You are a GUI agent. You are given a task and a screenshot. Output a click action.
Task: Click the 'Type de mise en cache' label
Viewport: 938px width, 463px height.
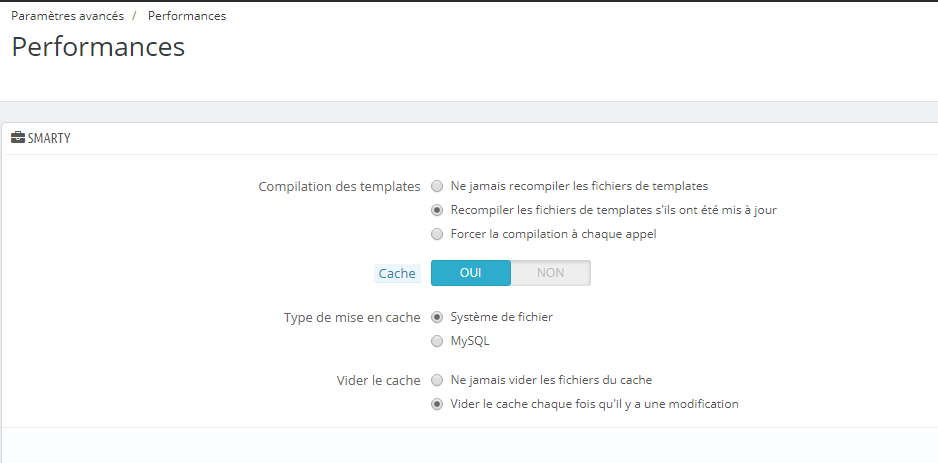click(352, 317)
